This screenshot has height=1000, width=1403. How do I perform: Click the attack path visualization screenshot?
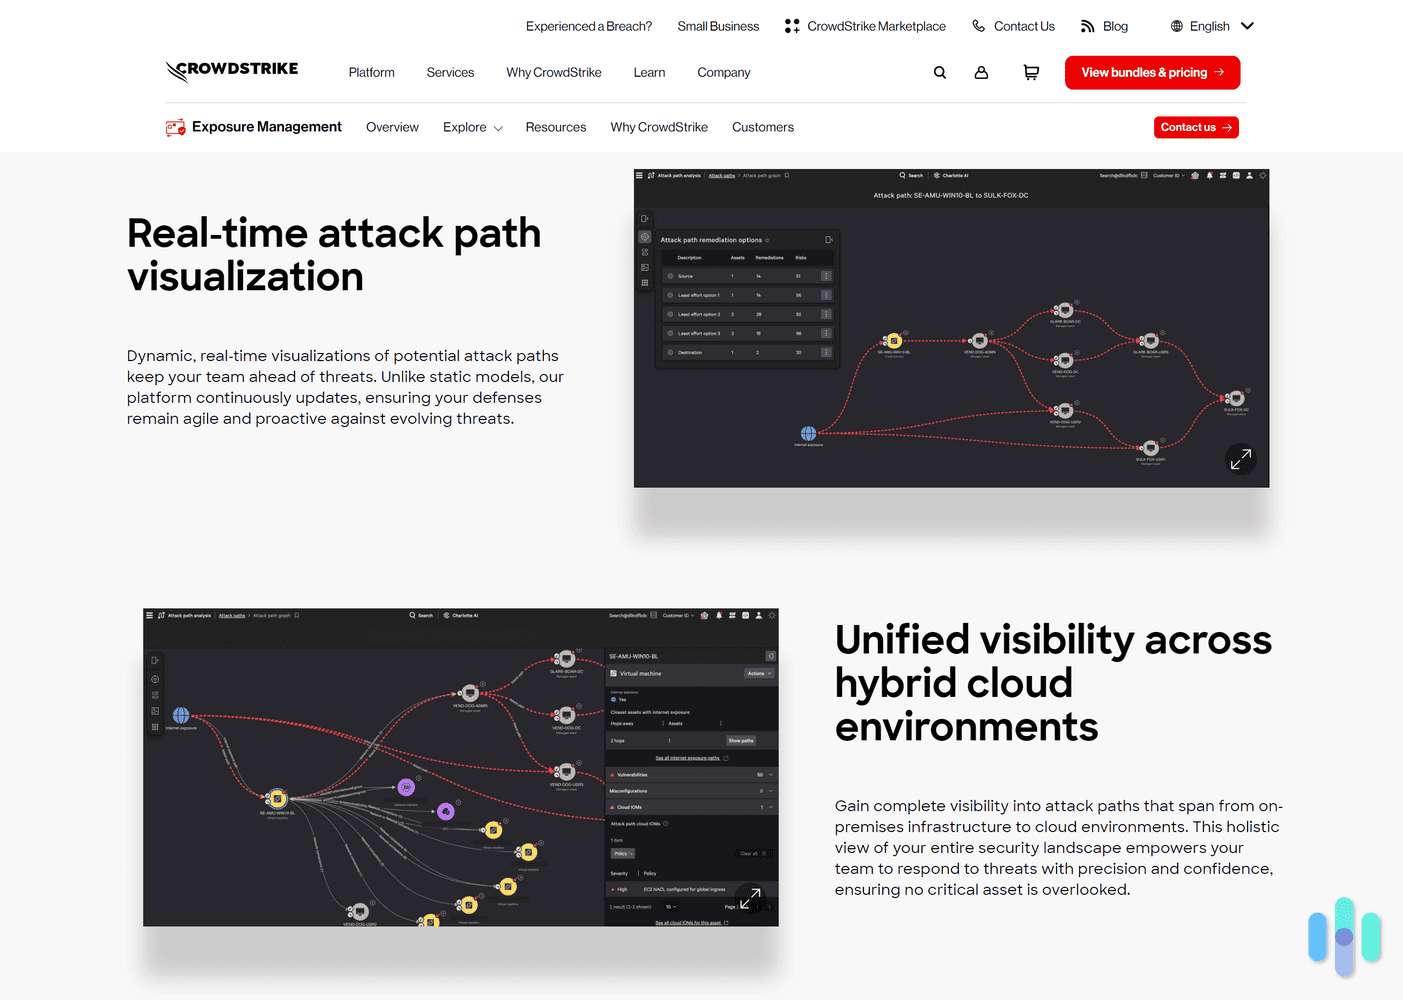[x=951, y=328]
